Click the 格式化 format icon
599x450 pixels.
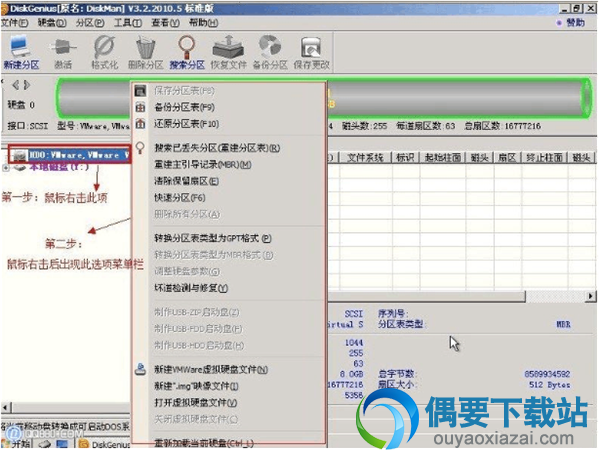coord(104,52)
